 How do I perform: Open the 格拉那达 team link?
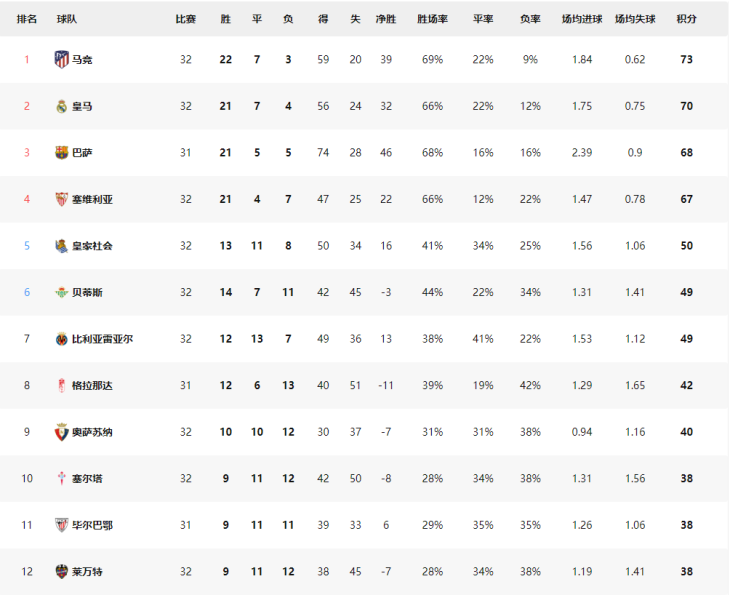coord(92,385)
